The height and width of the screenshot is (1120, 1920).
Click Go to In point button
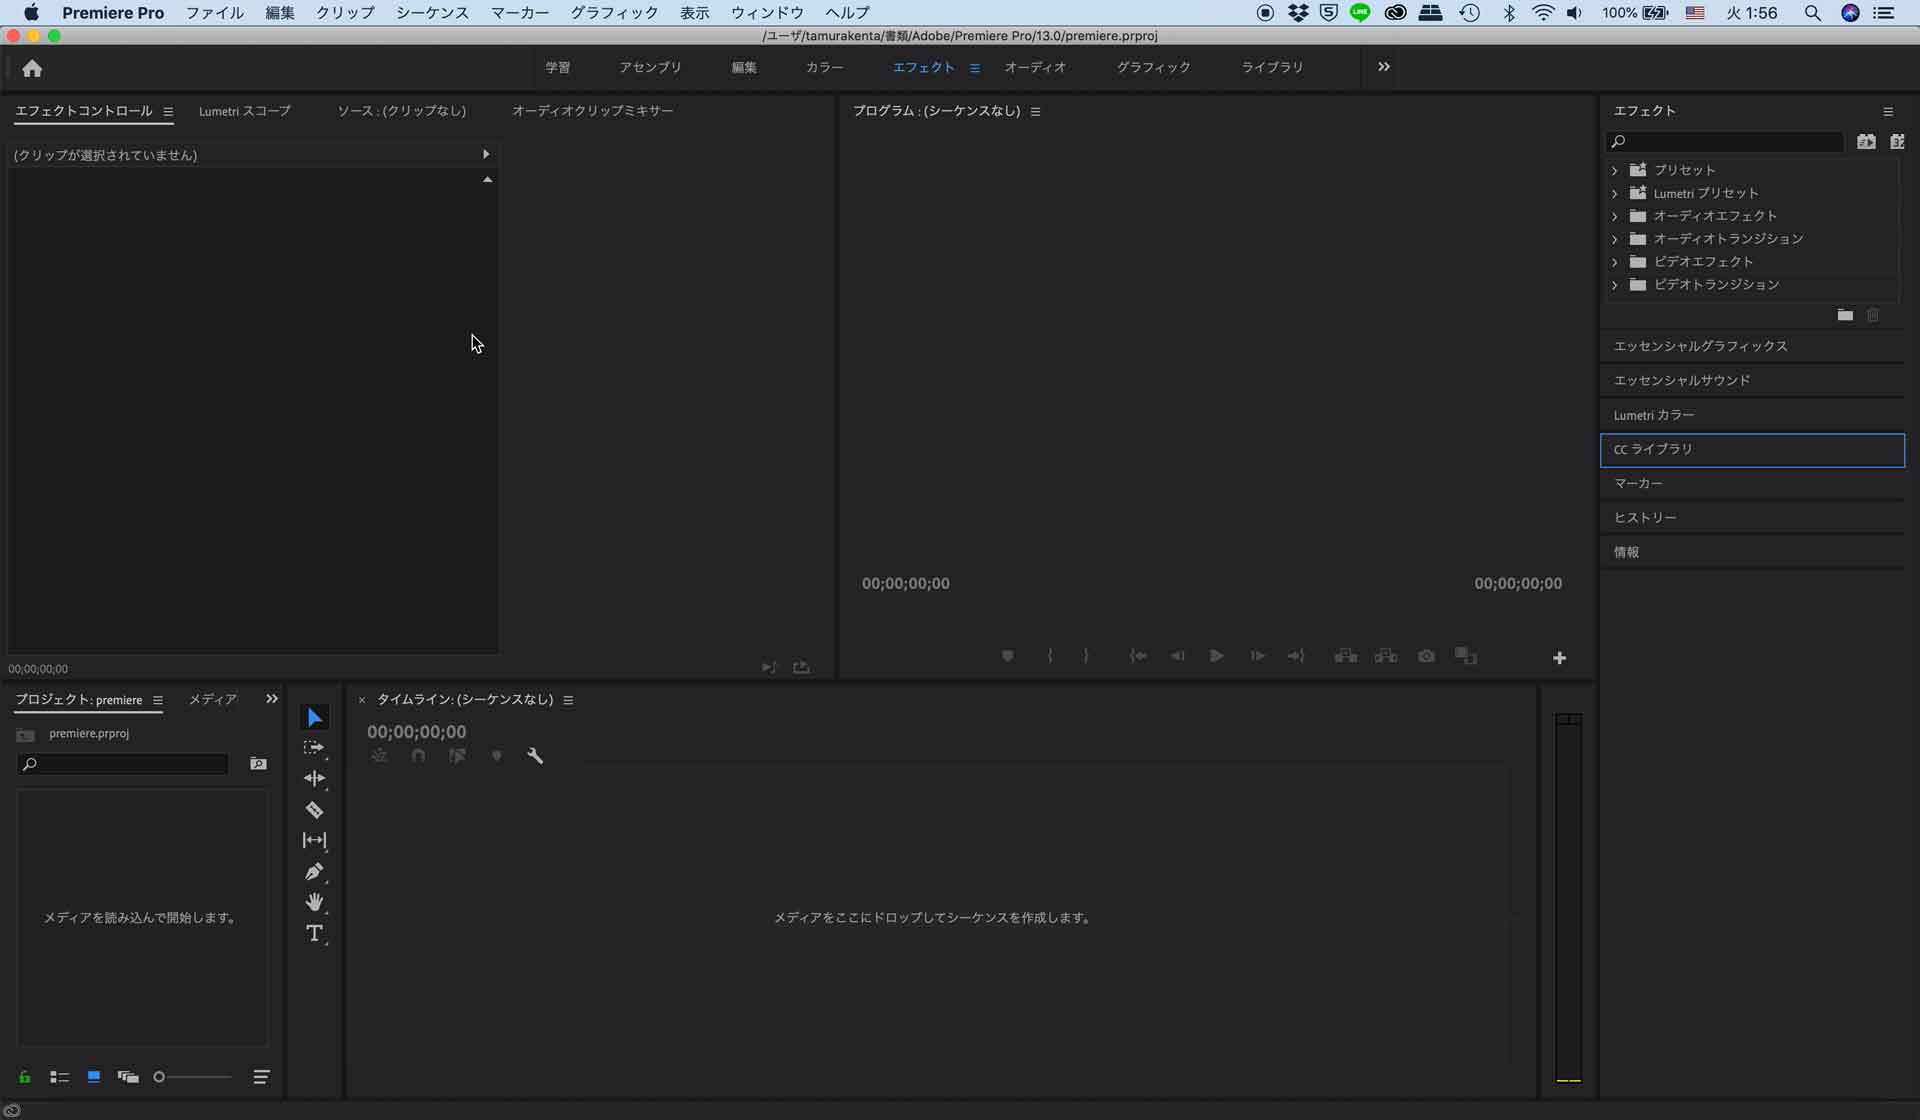(1137, 656)
